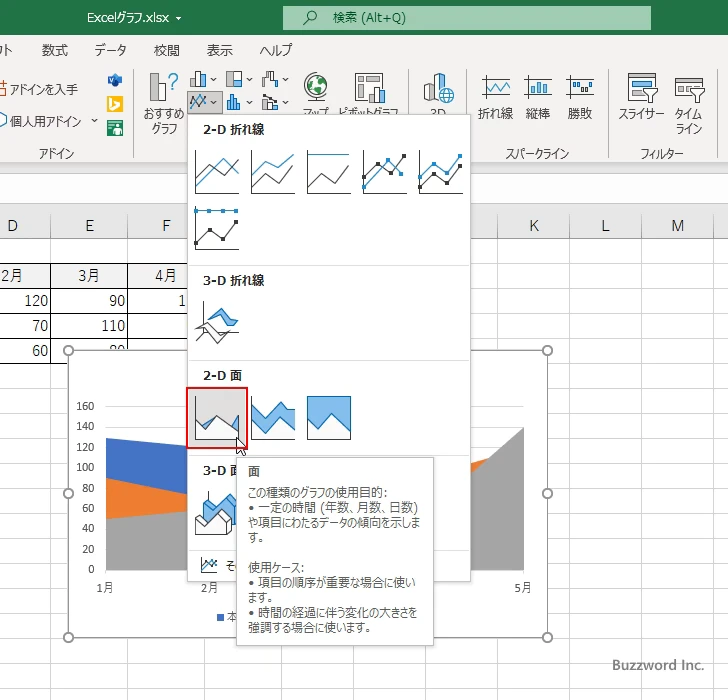Screen dimensions: 728x700
Task: Open the 校閲 ribbon tab
Action: tap(166, 50)
